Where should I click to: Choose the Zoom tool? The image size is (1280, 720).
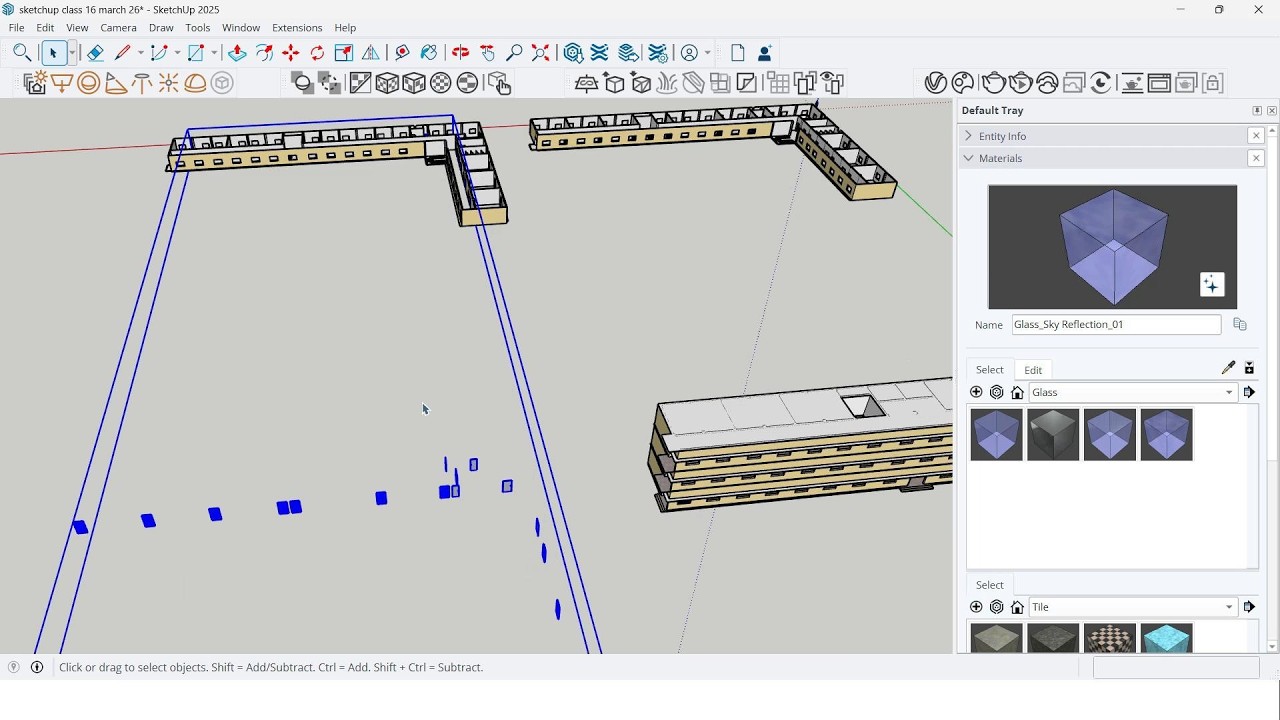pos(514,53)
